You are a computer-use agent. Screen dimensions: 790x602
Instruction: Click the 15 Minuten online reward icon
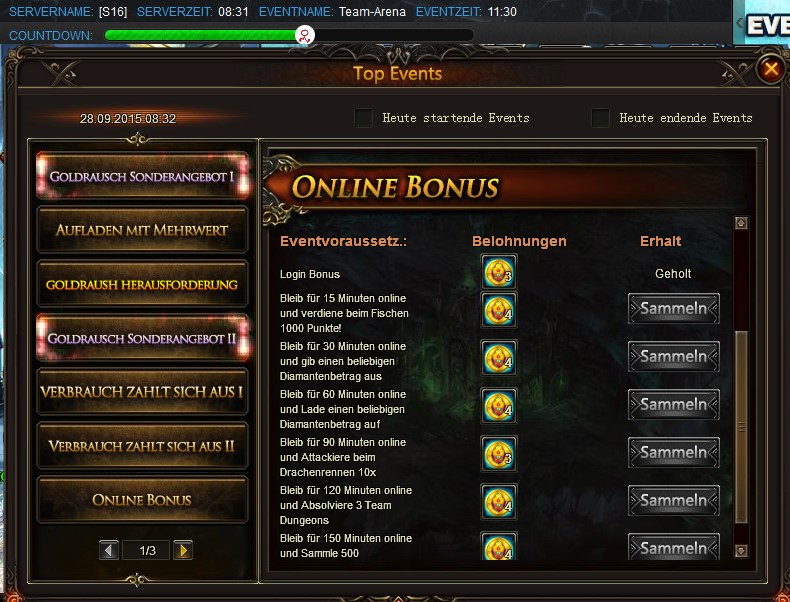[498, 309]
